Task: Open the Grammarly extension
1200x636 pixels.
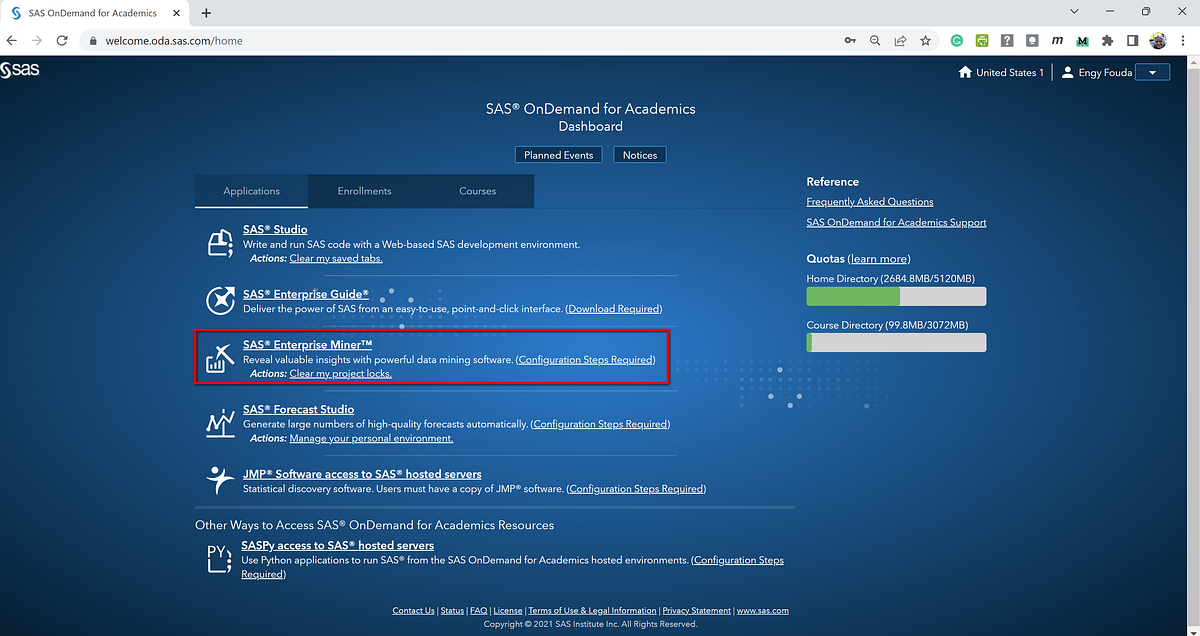Action: [x=956, y=40]
